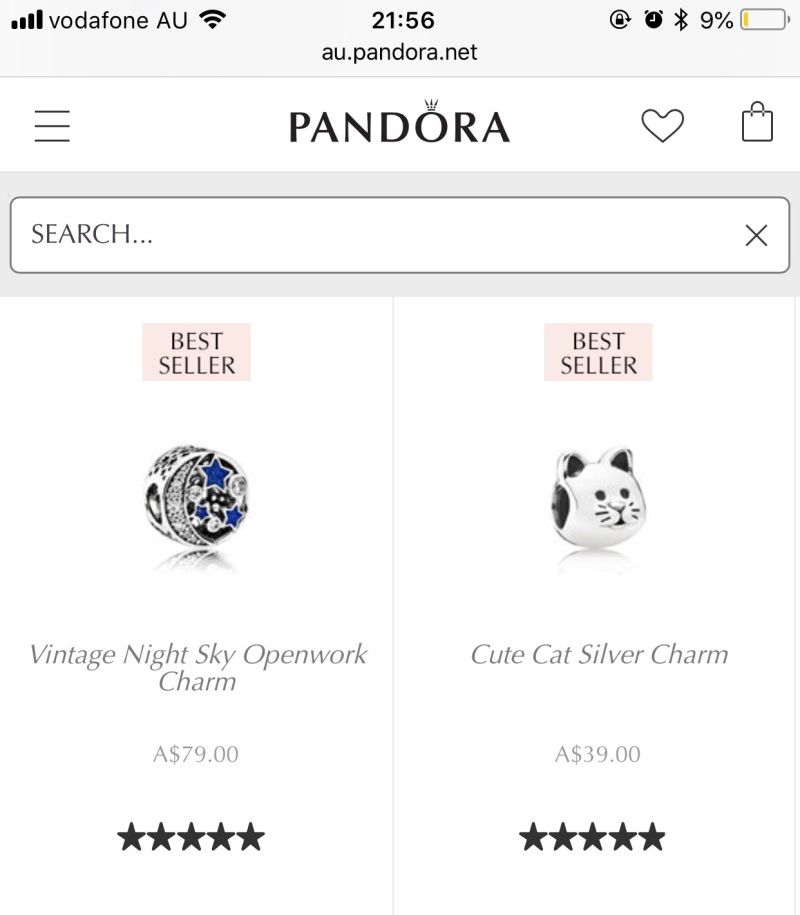Tap the Pandora logo
Viewport: 800px width, 915px height.
[x=399, y=125]
